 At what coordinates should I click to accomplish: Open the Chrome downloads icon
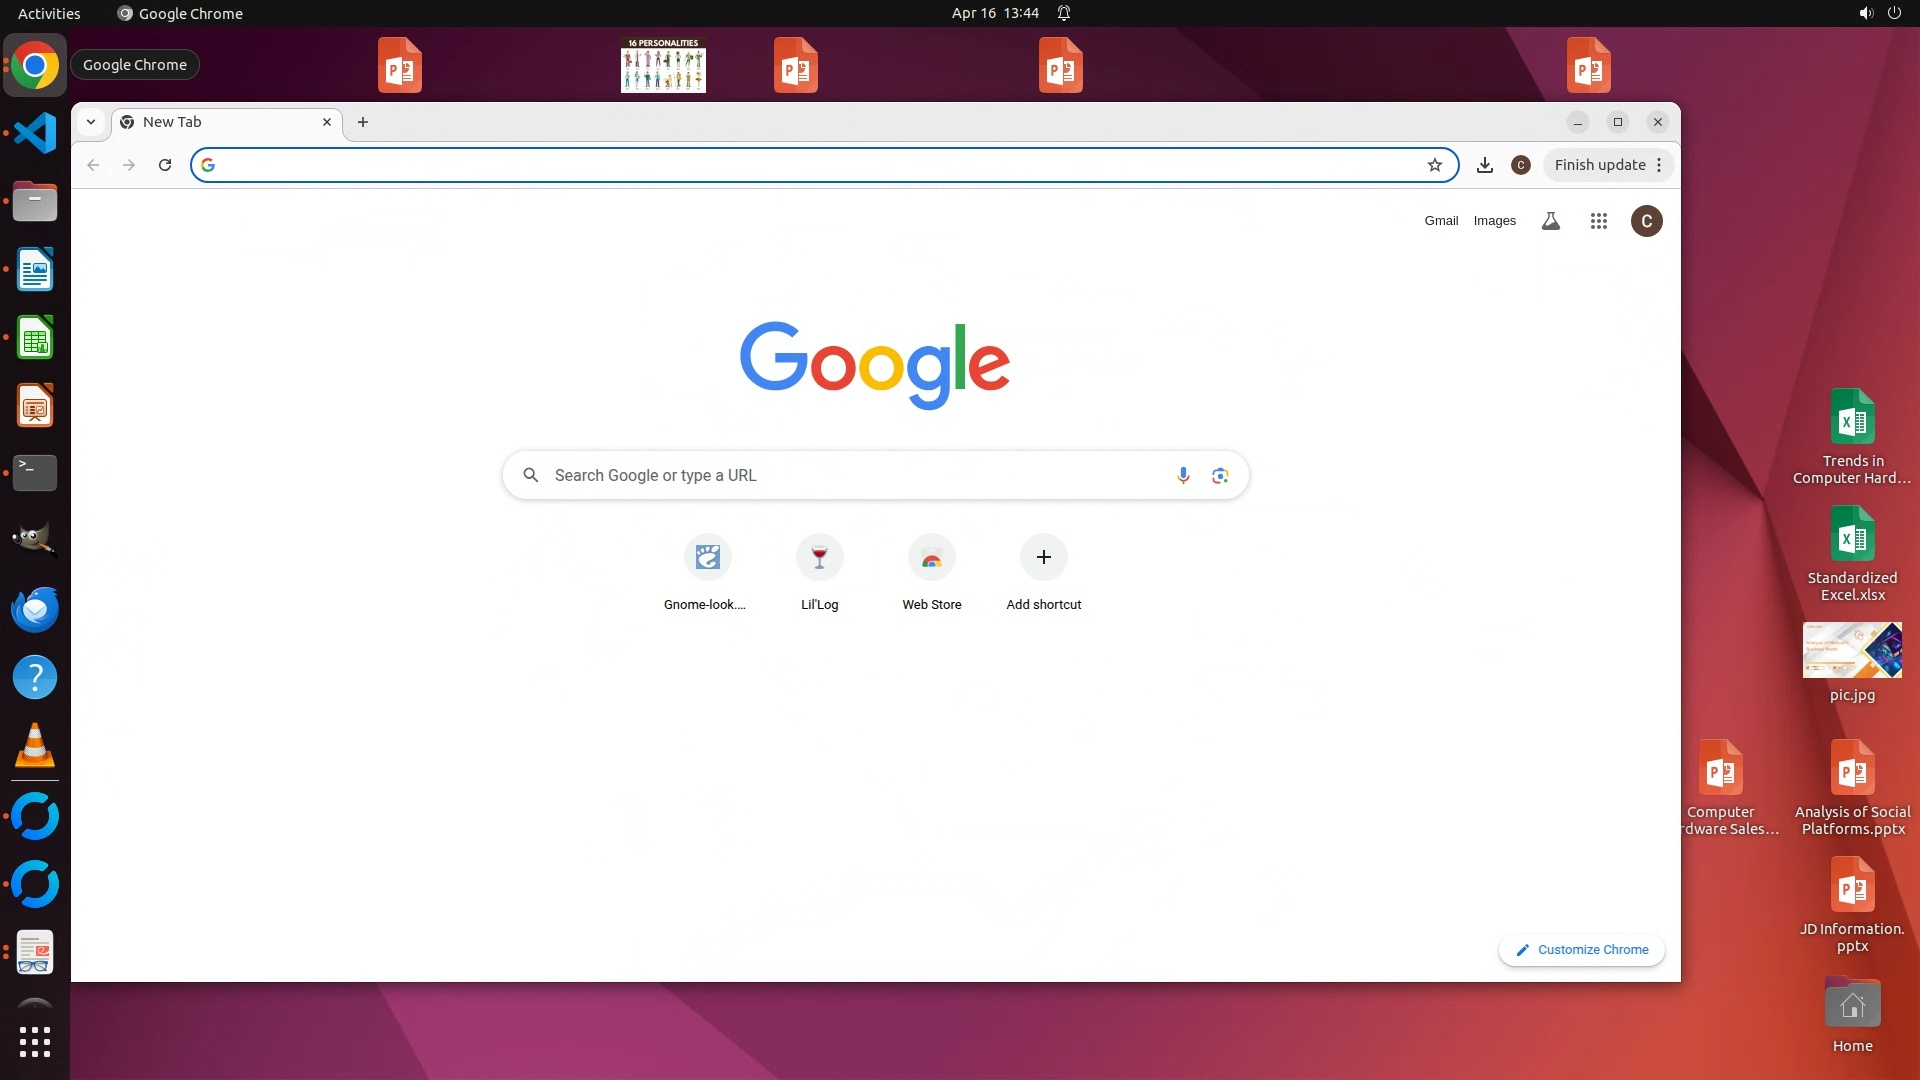(x=1485, y=165)
